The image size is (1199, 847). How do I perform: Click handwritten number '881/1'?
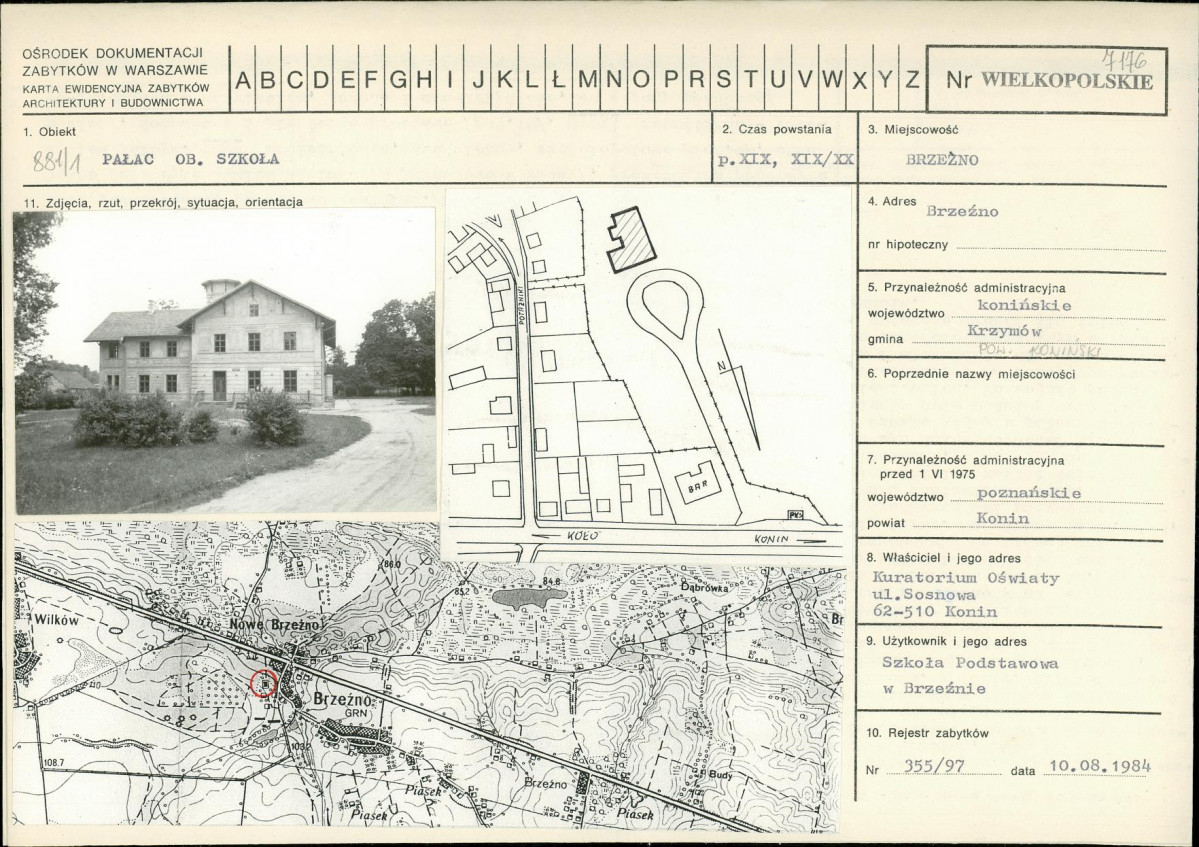click(57, 161)
